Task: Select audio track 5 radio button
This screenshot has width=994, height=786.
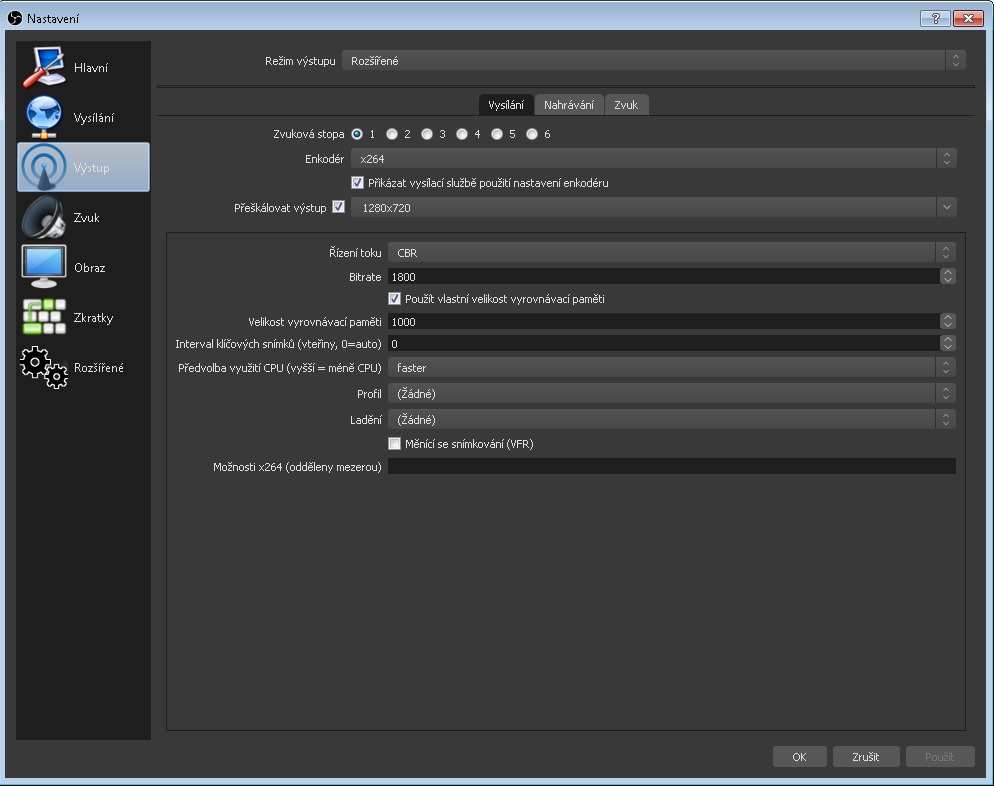Action: [496, 134]
